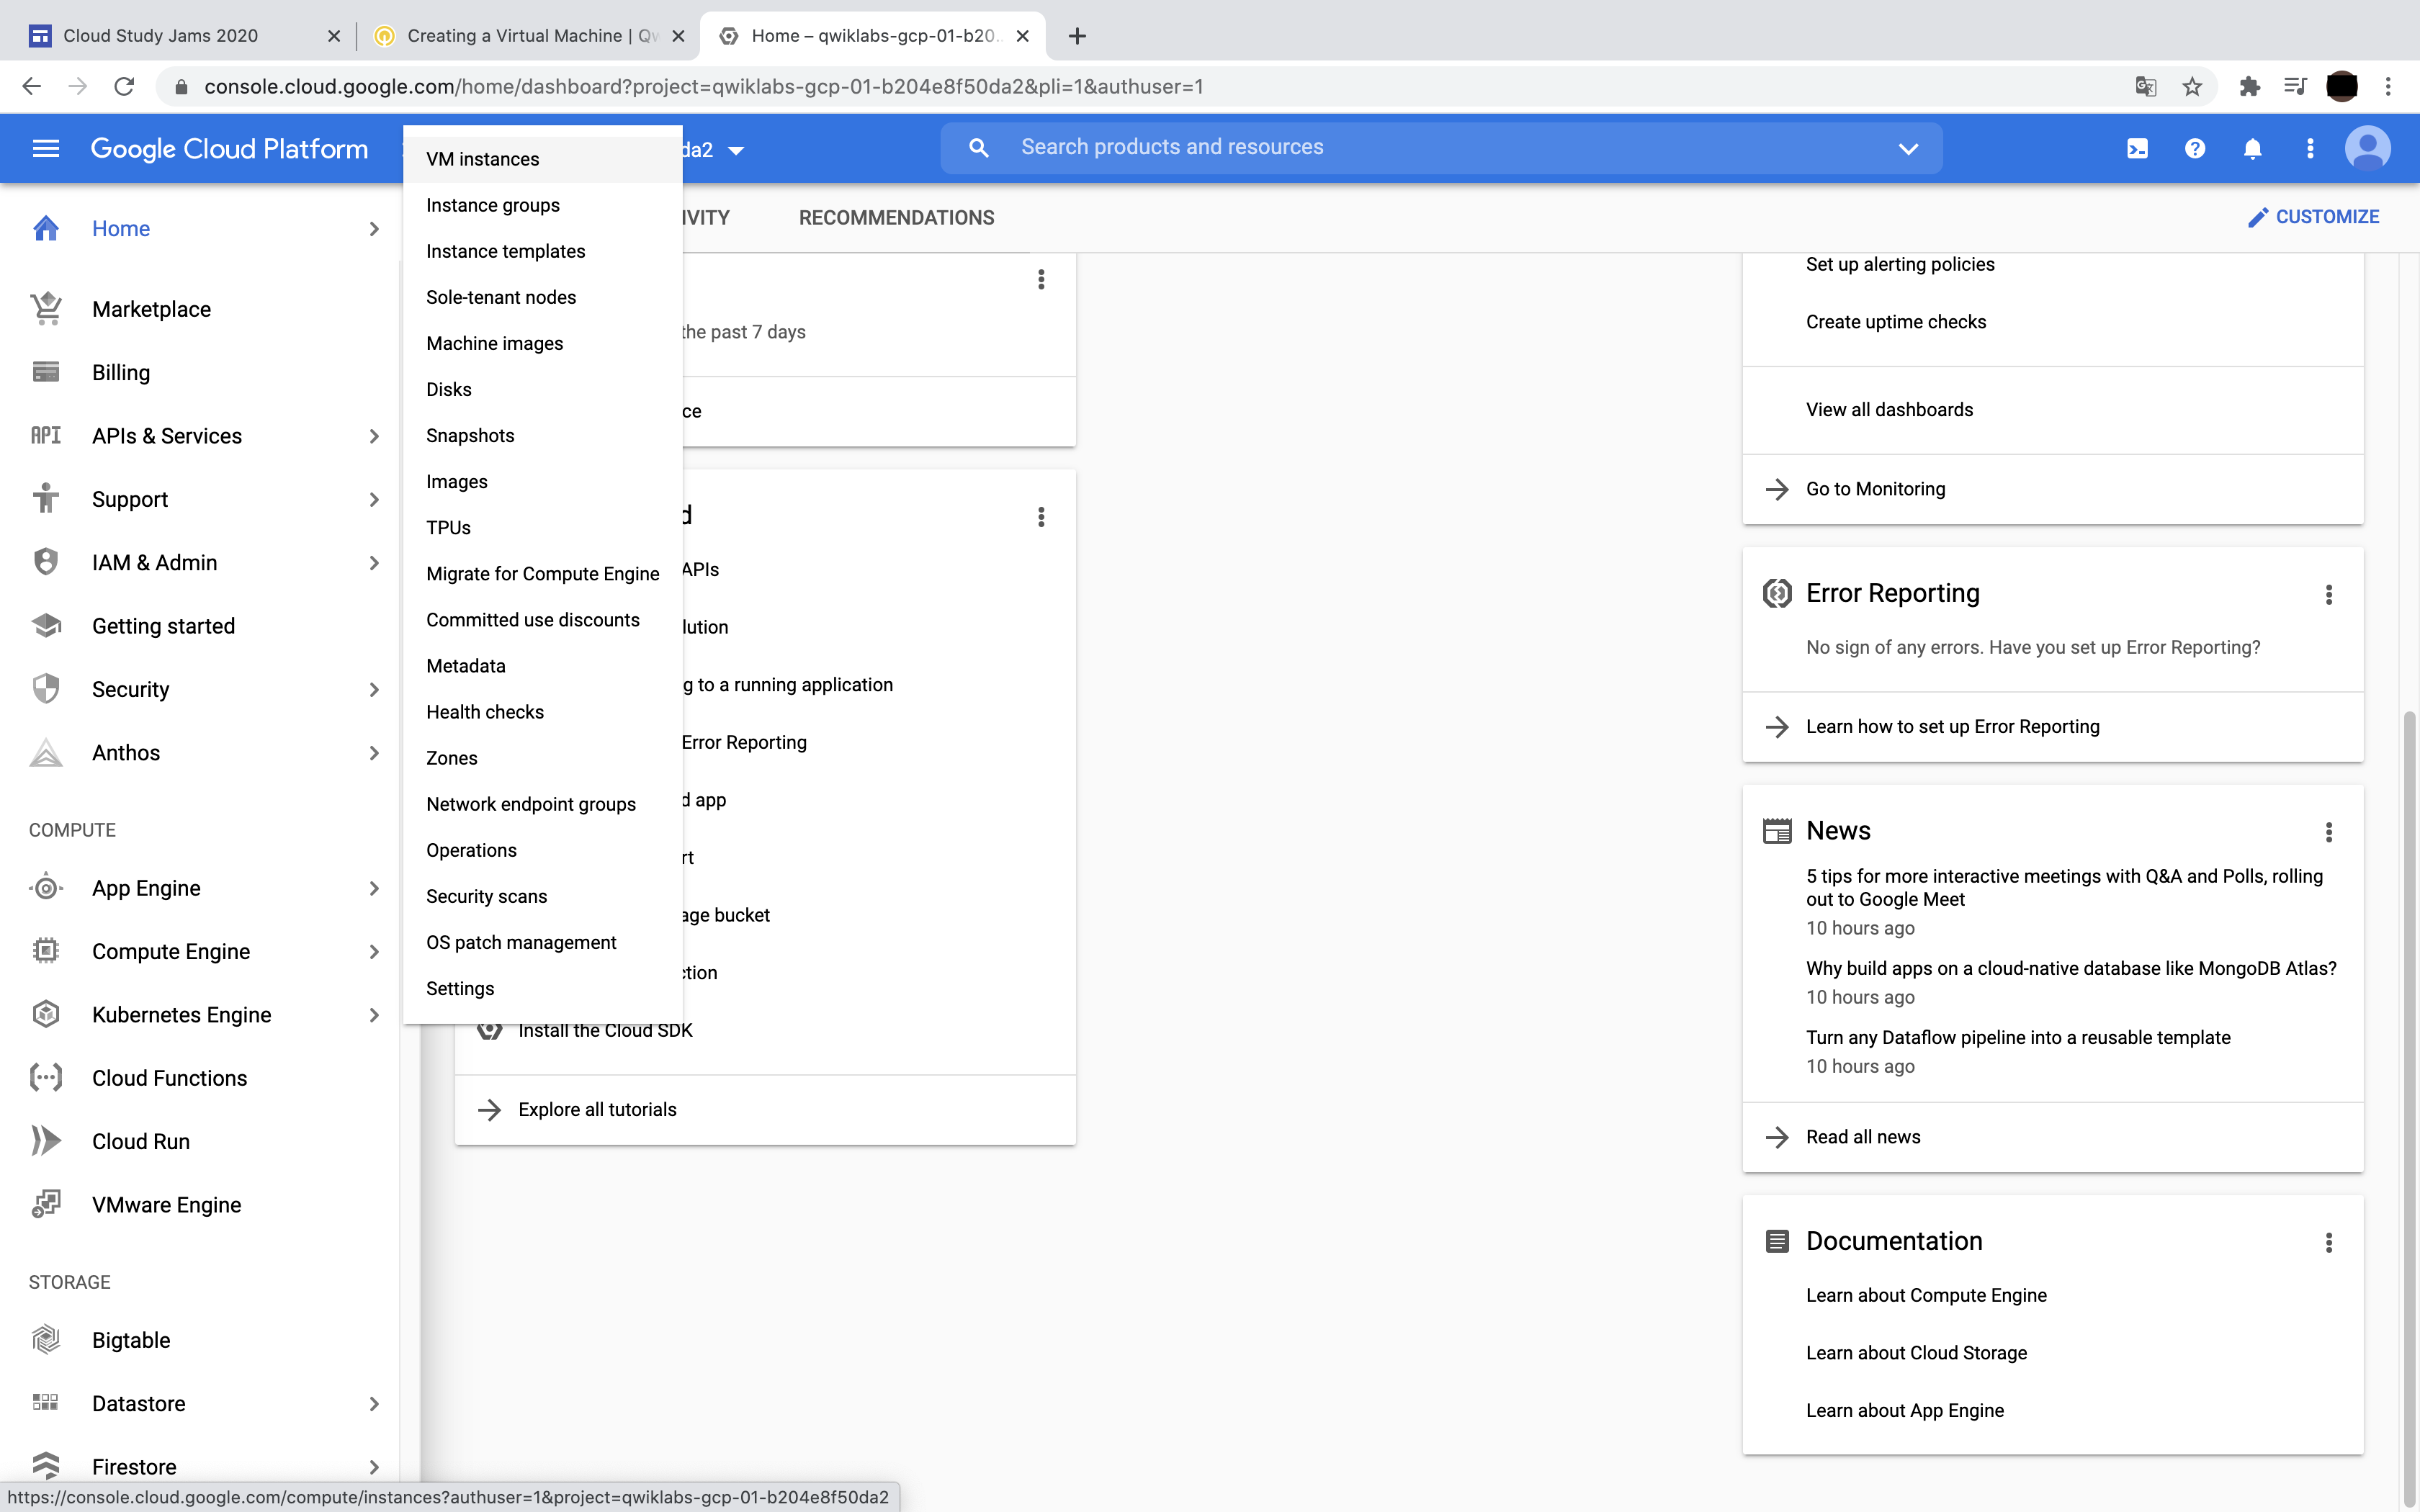The width and height of the screenshot is (2420, 1512).
Task: Click the Search products and resources field
Action: pyautogui.click(x=1400, y=148)
